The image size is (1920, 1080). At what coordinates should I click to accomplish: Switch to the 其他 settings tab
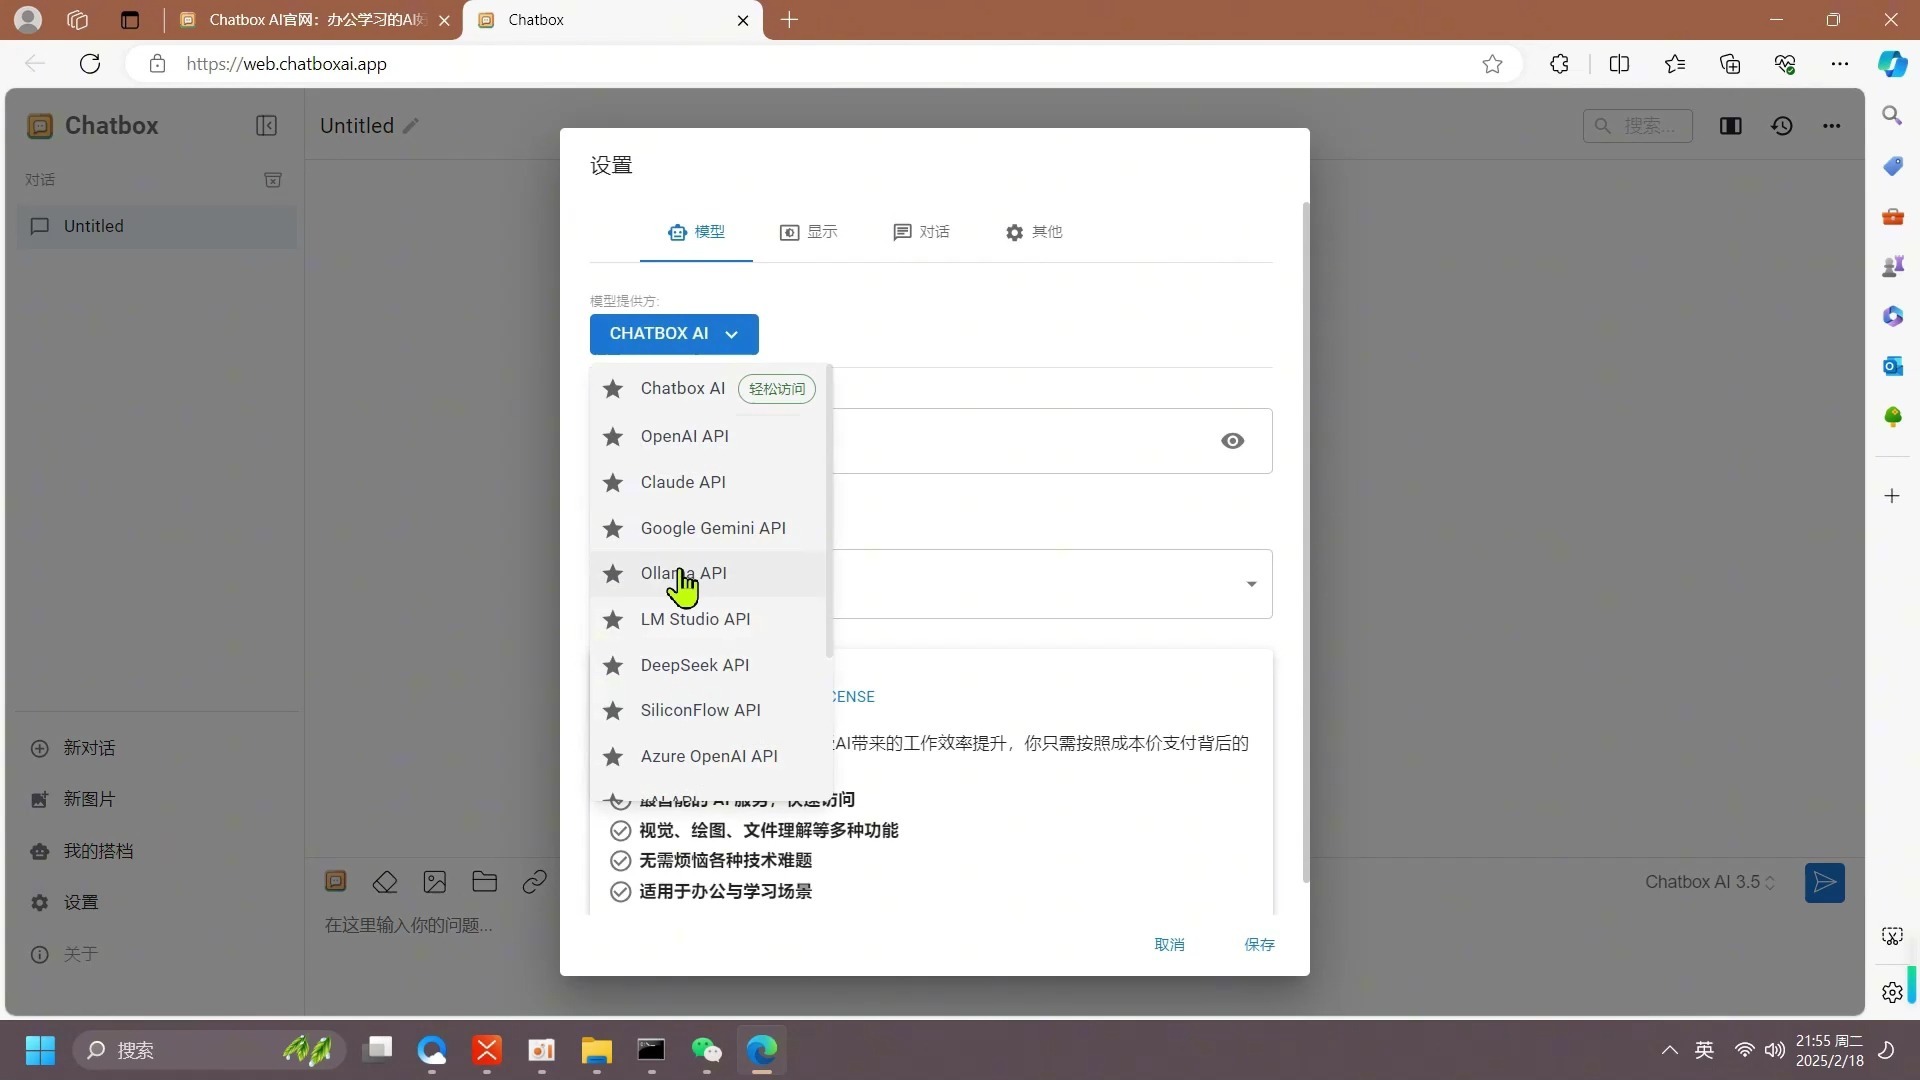coord(1034,231)
